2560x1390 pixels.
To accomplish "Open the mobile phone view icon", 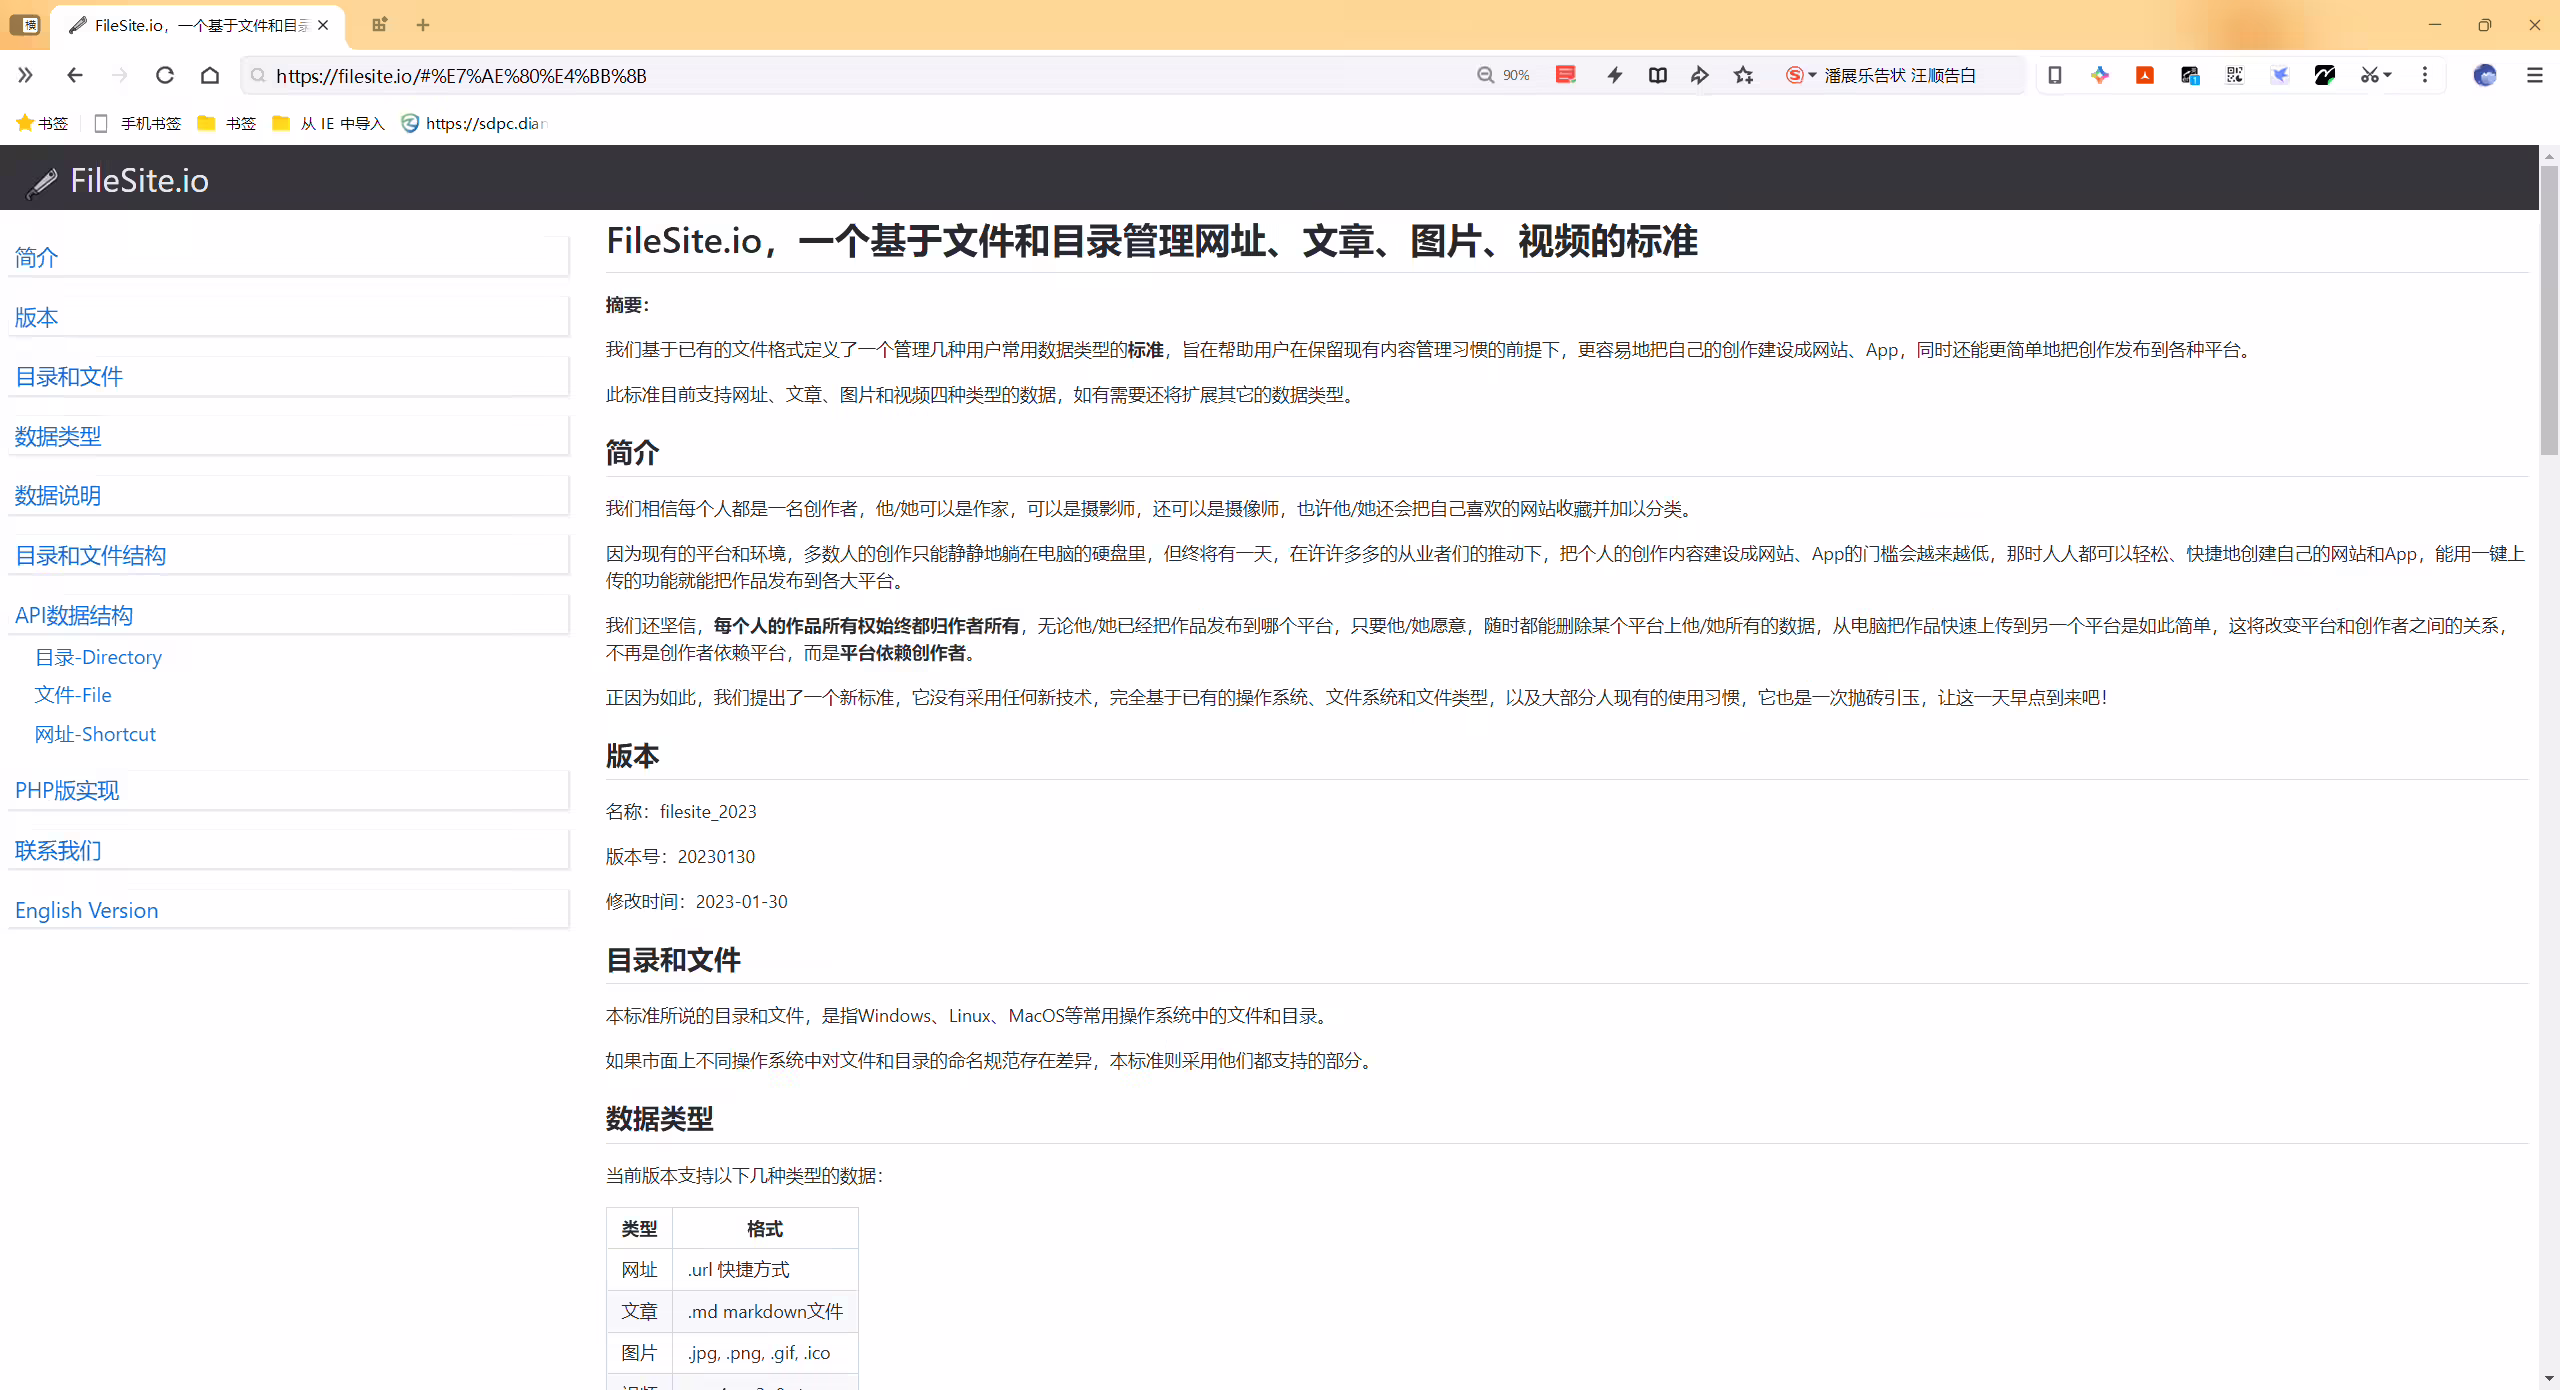I will pyautogui.click(x=2055, y=75).
